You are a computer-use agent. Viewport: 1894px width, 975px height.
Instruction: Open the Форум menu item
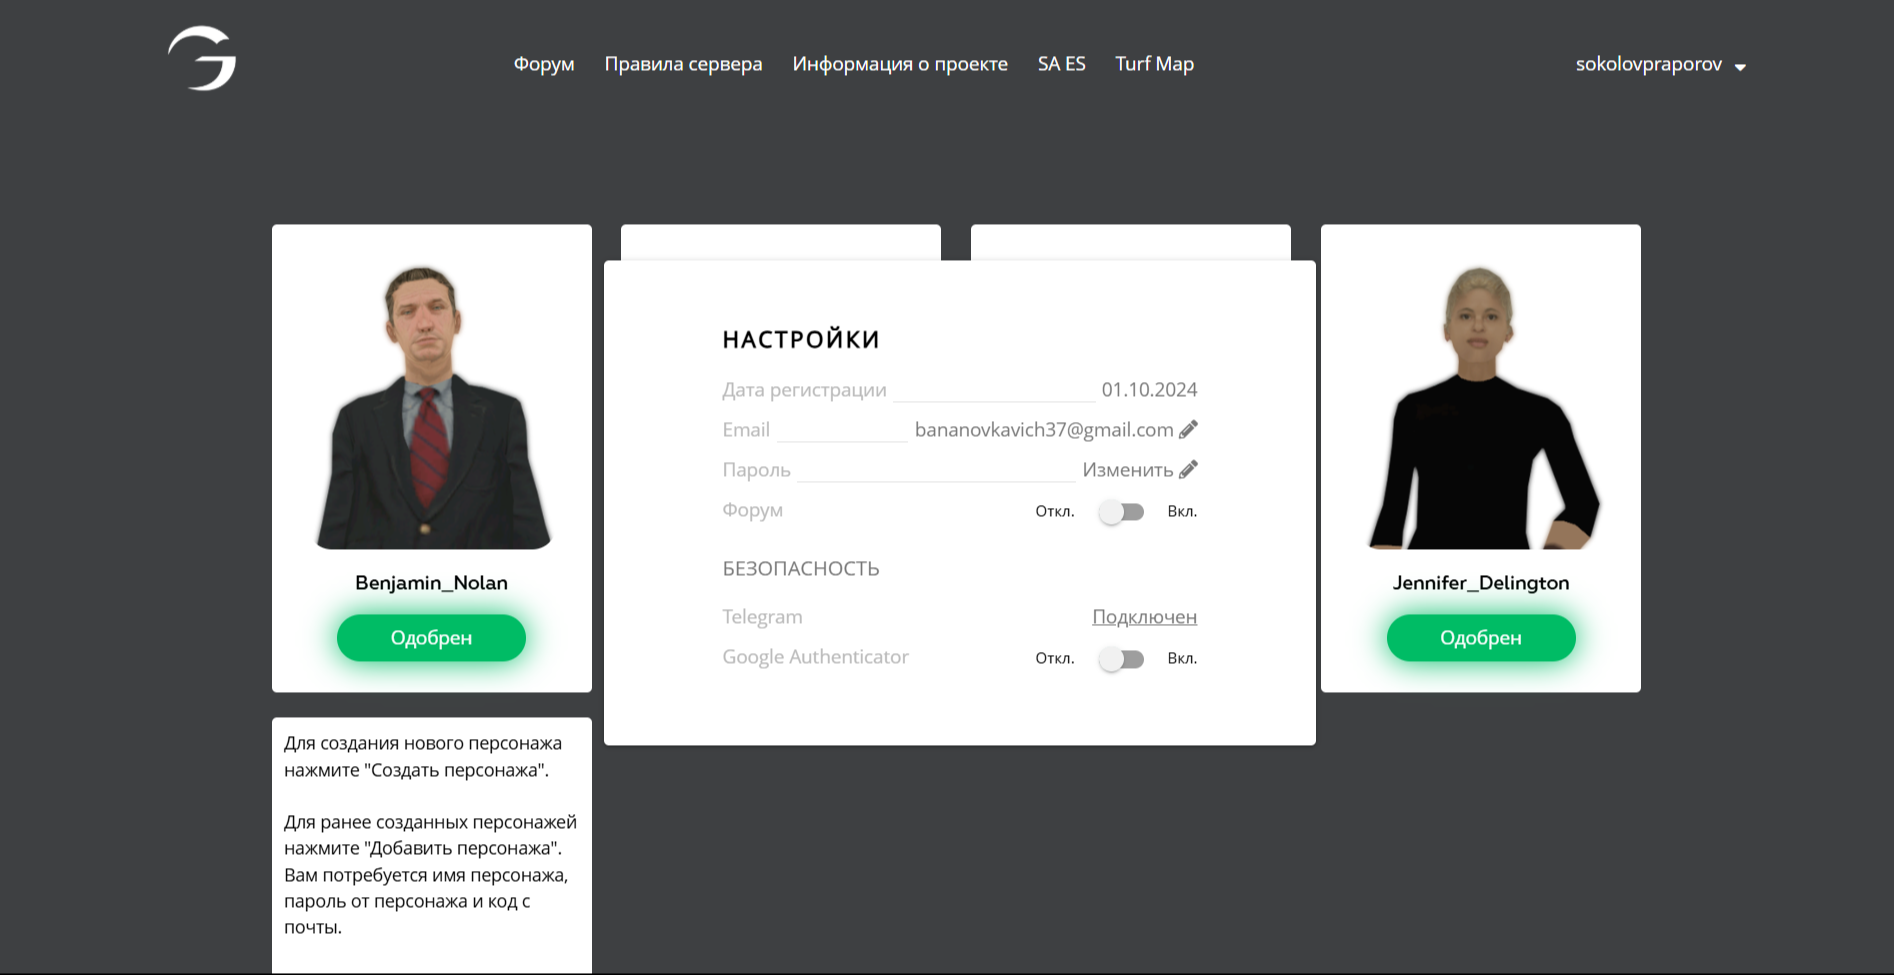(x=544, y=64)
